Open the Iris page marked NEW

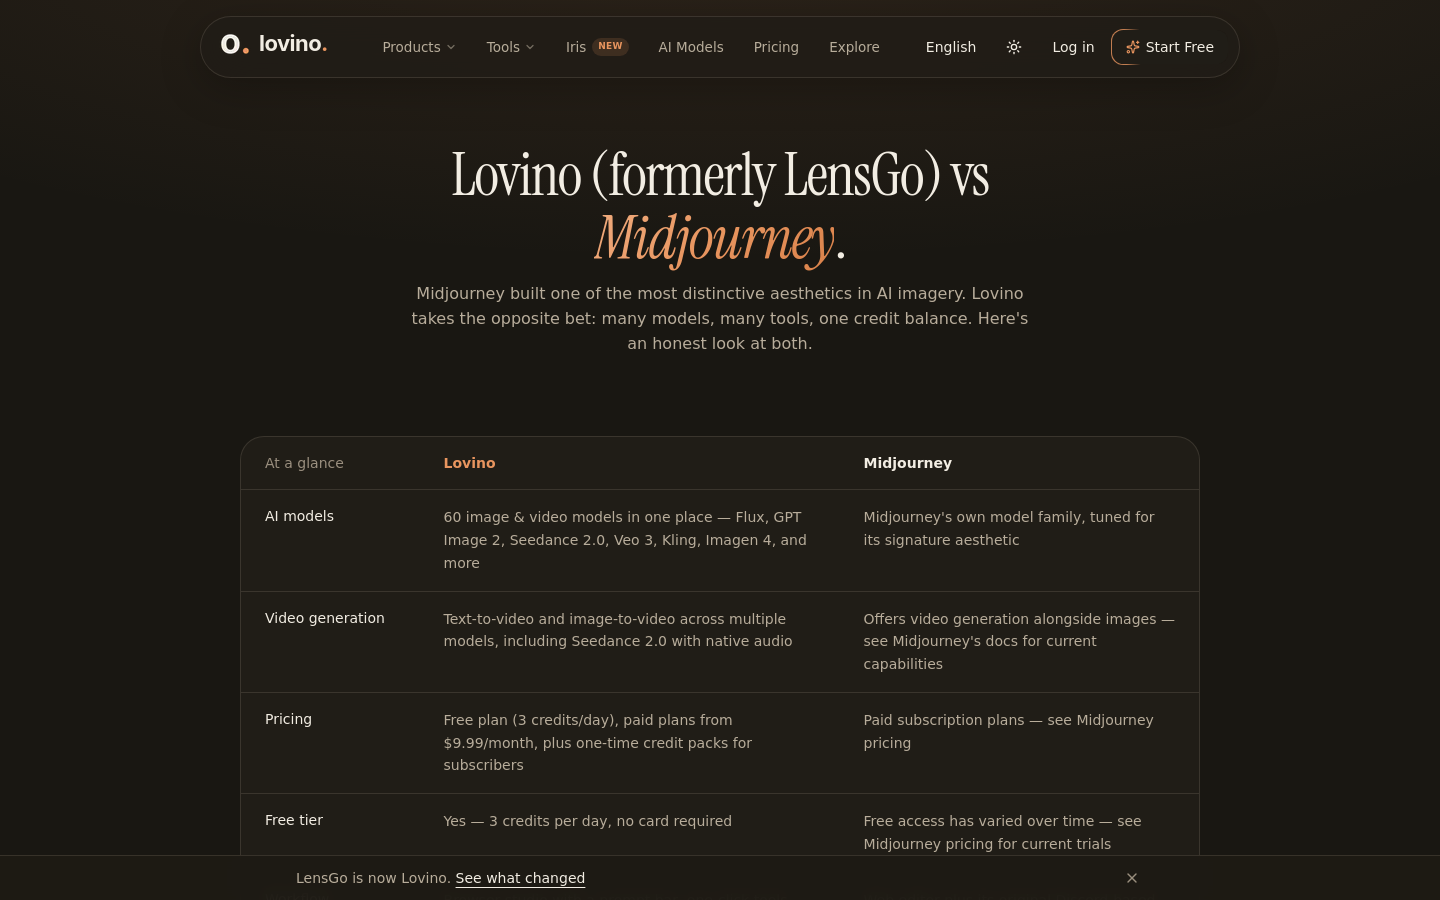click(597, 47)
